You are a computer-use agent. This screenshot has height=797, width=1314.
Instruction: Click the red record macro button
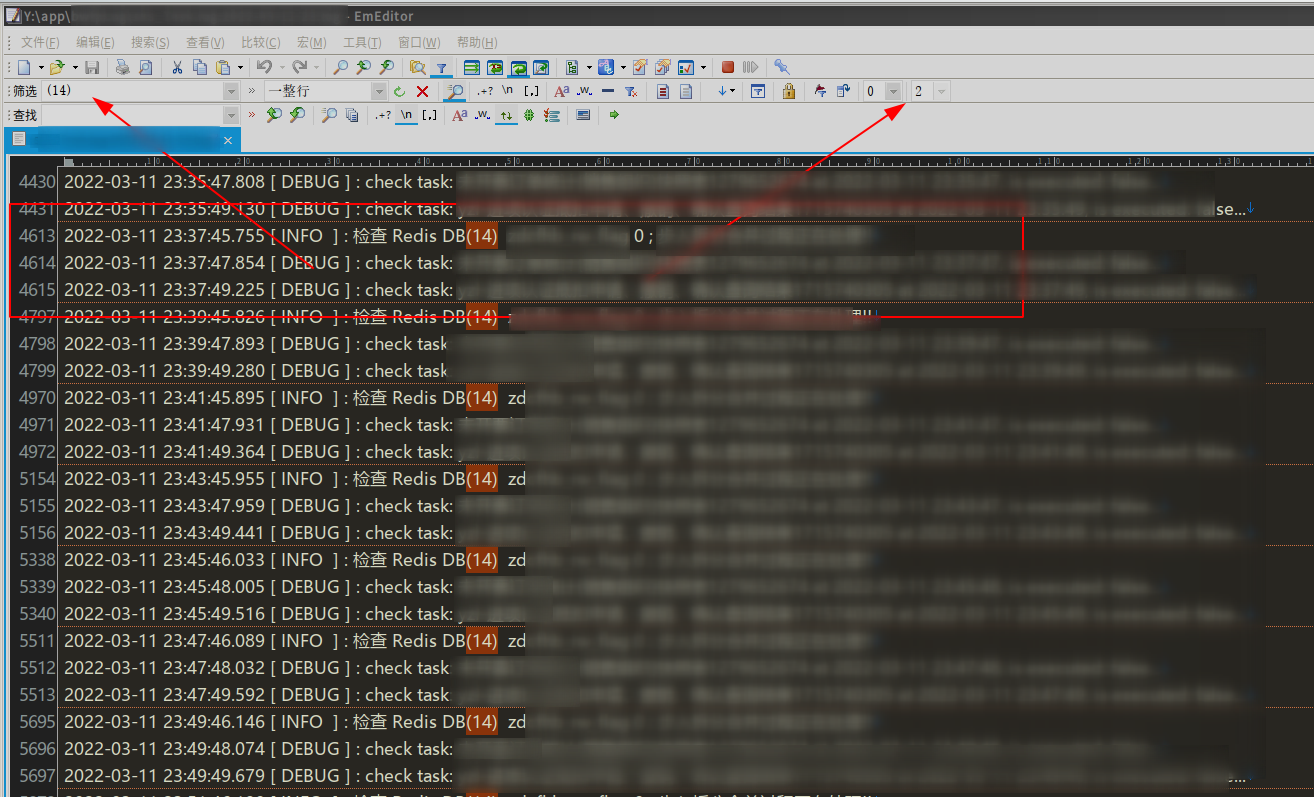click(x=728, y=67)
